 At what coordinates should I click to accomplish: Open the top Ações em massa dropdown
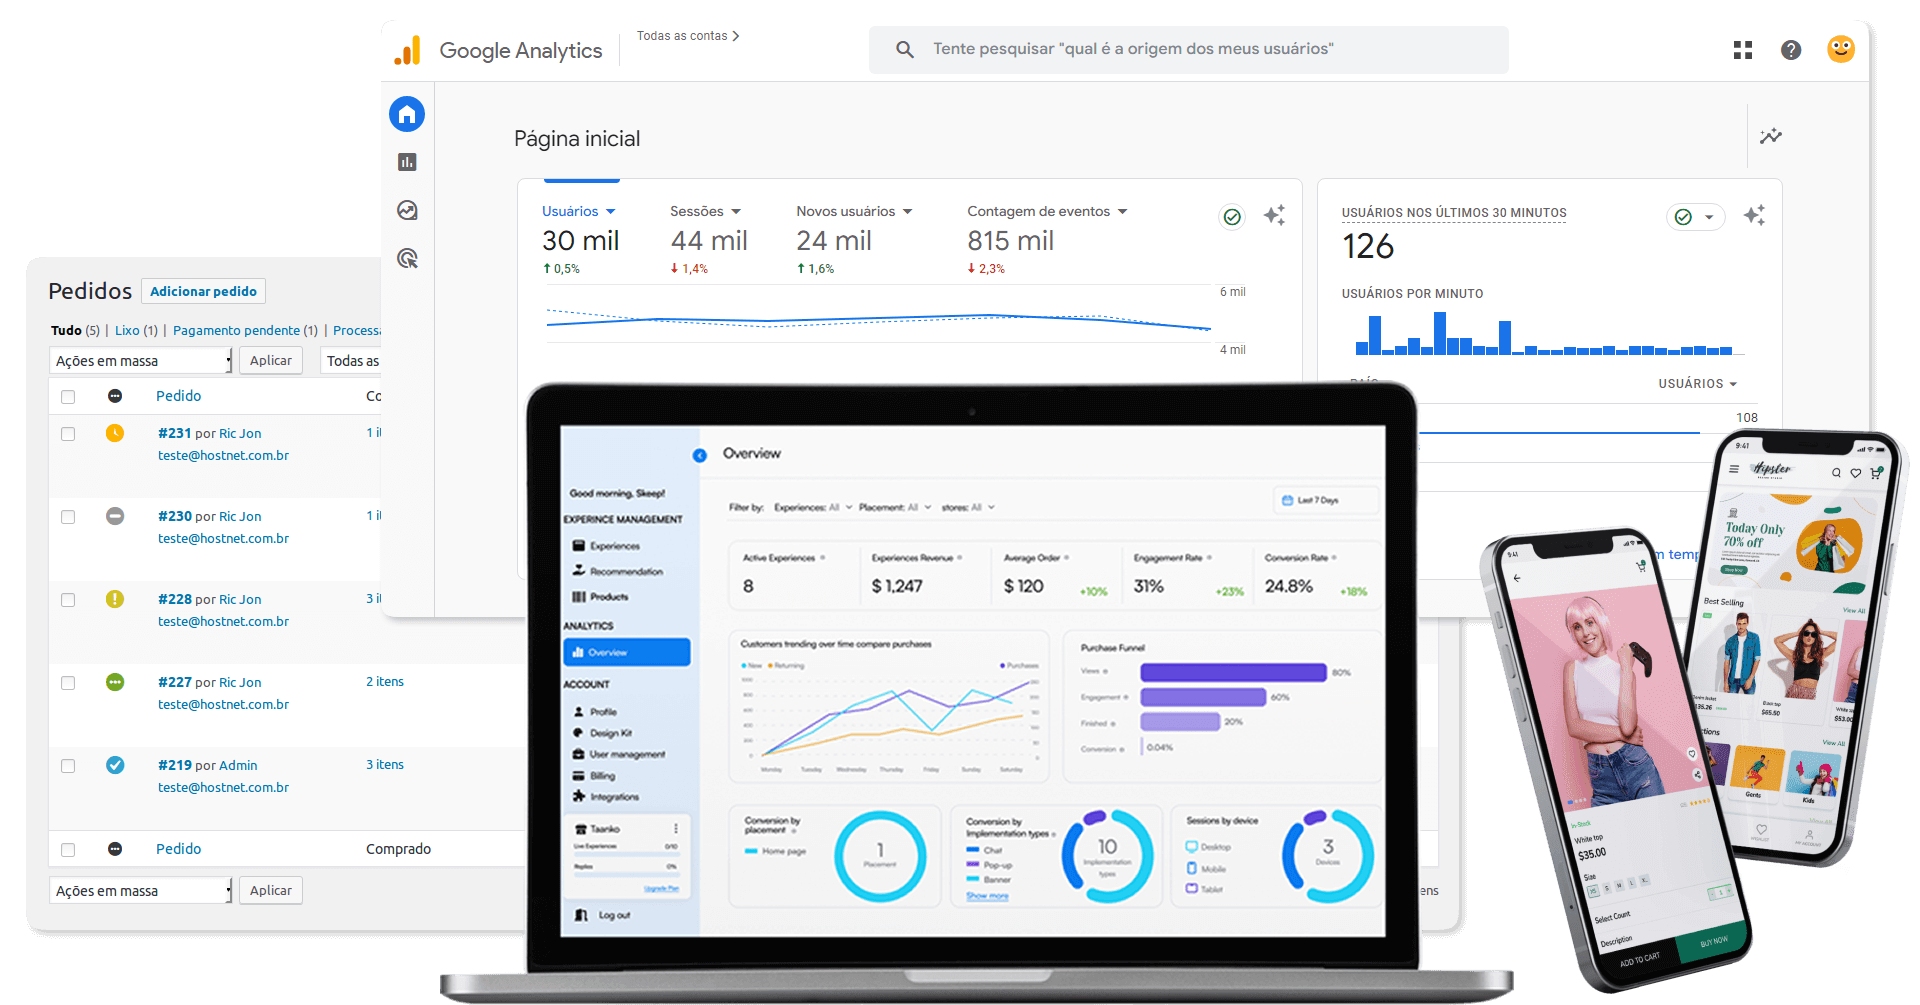point(141,361)
